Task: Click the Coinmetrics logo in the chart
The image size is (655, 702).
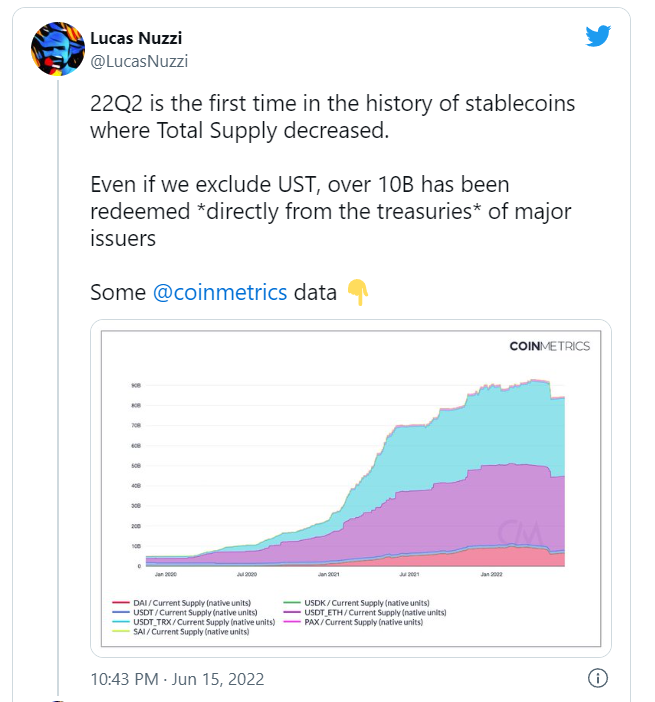Action: click(x=549, y=346)
